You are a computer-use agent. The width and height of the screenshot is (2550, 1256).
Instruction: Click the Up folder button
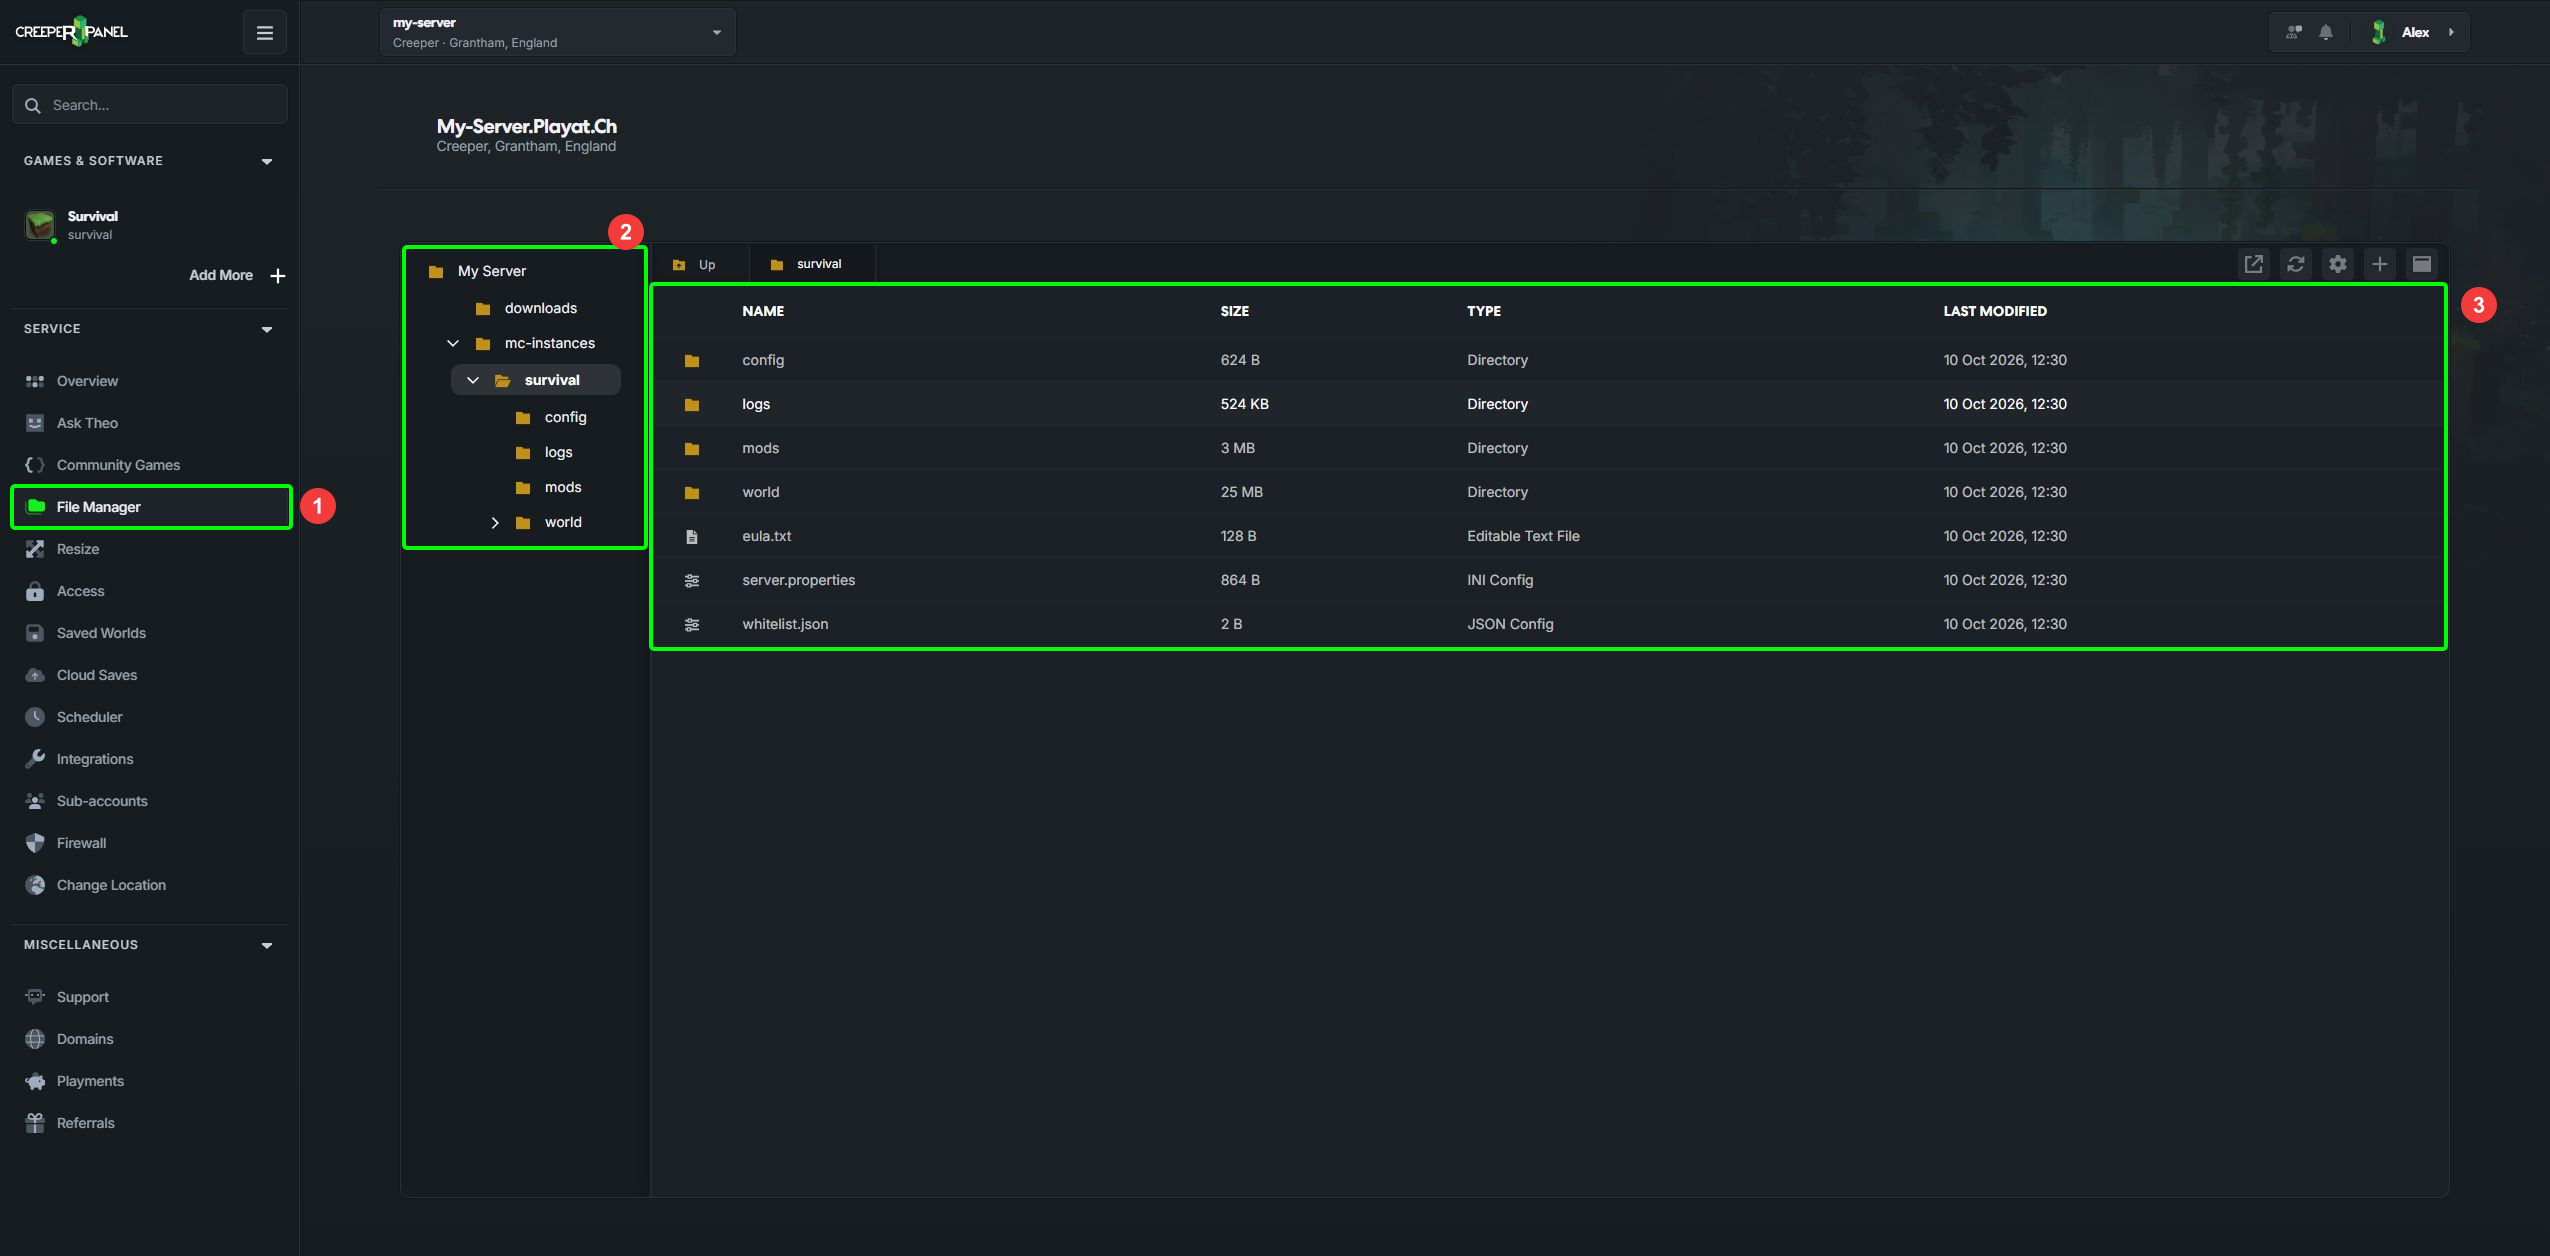(x=695, y=264)
